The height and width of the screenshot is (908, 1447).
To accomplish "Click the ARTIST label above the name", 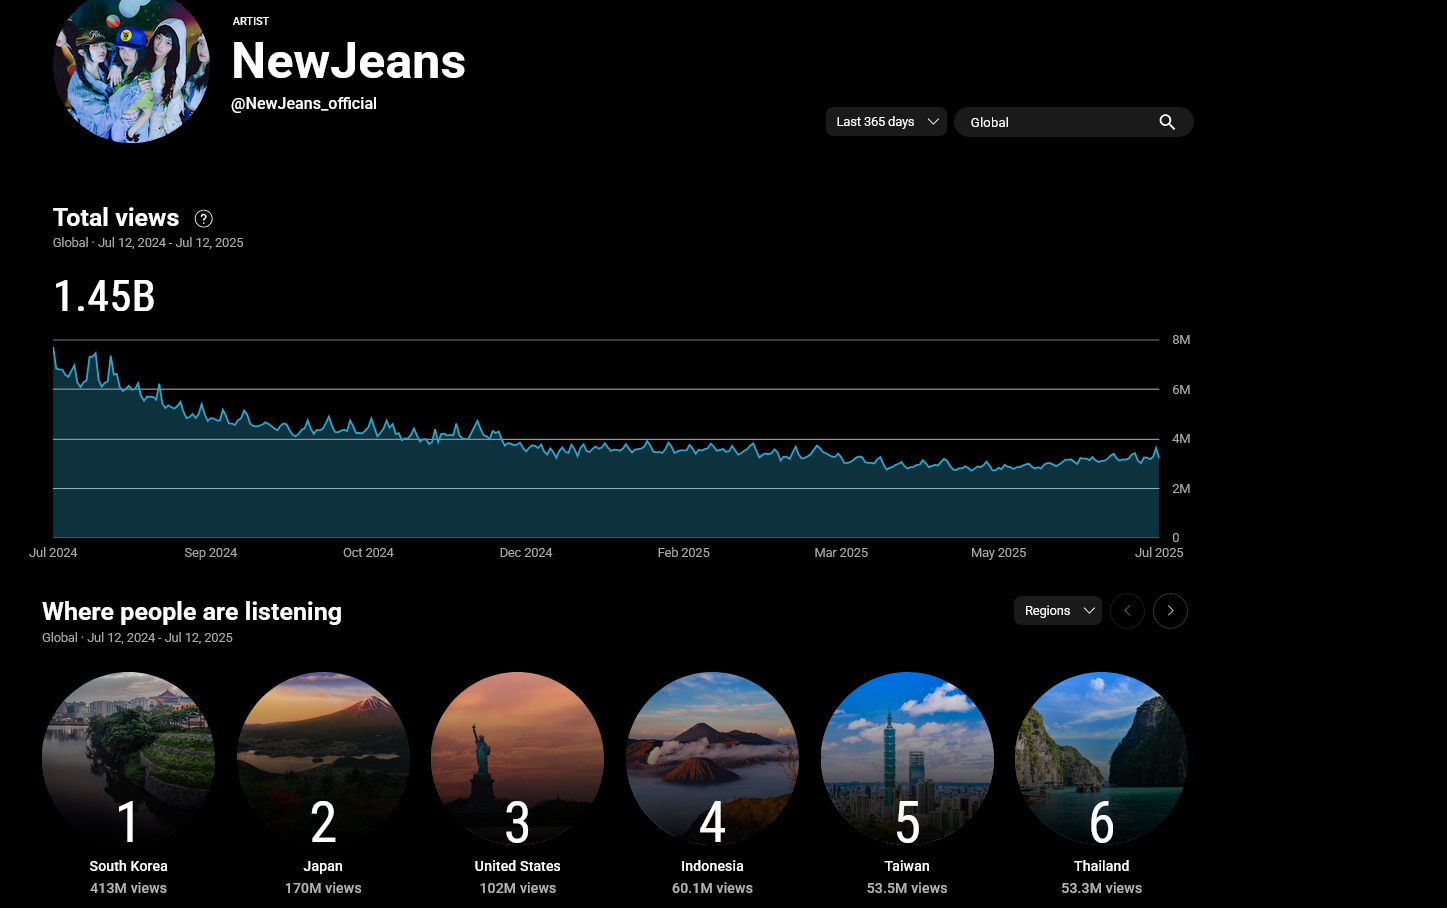I will click(250, 21).
